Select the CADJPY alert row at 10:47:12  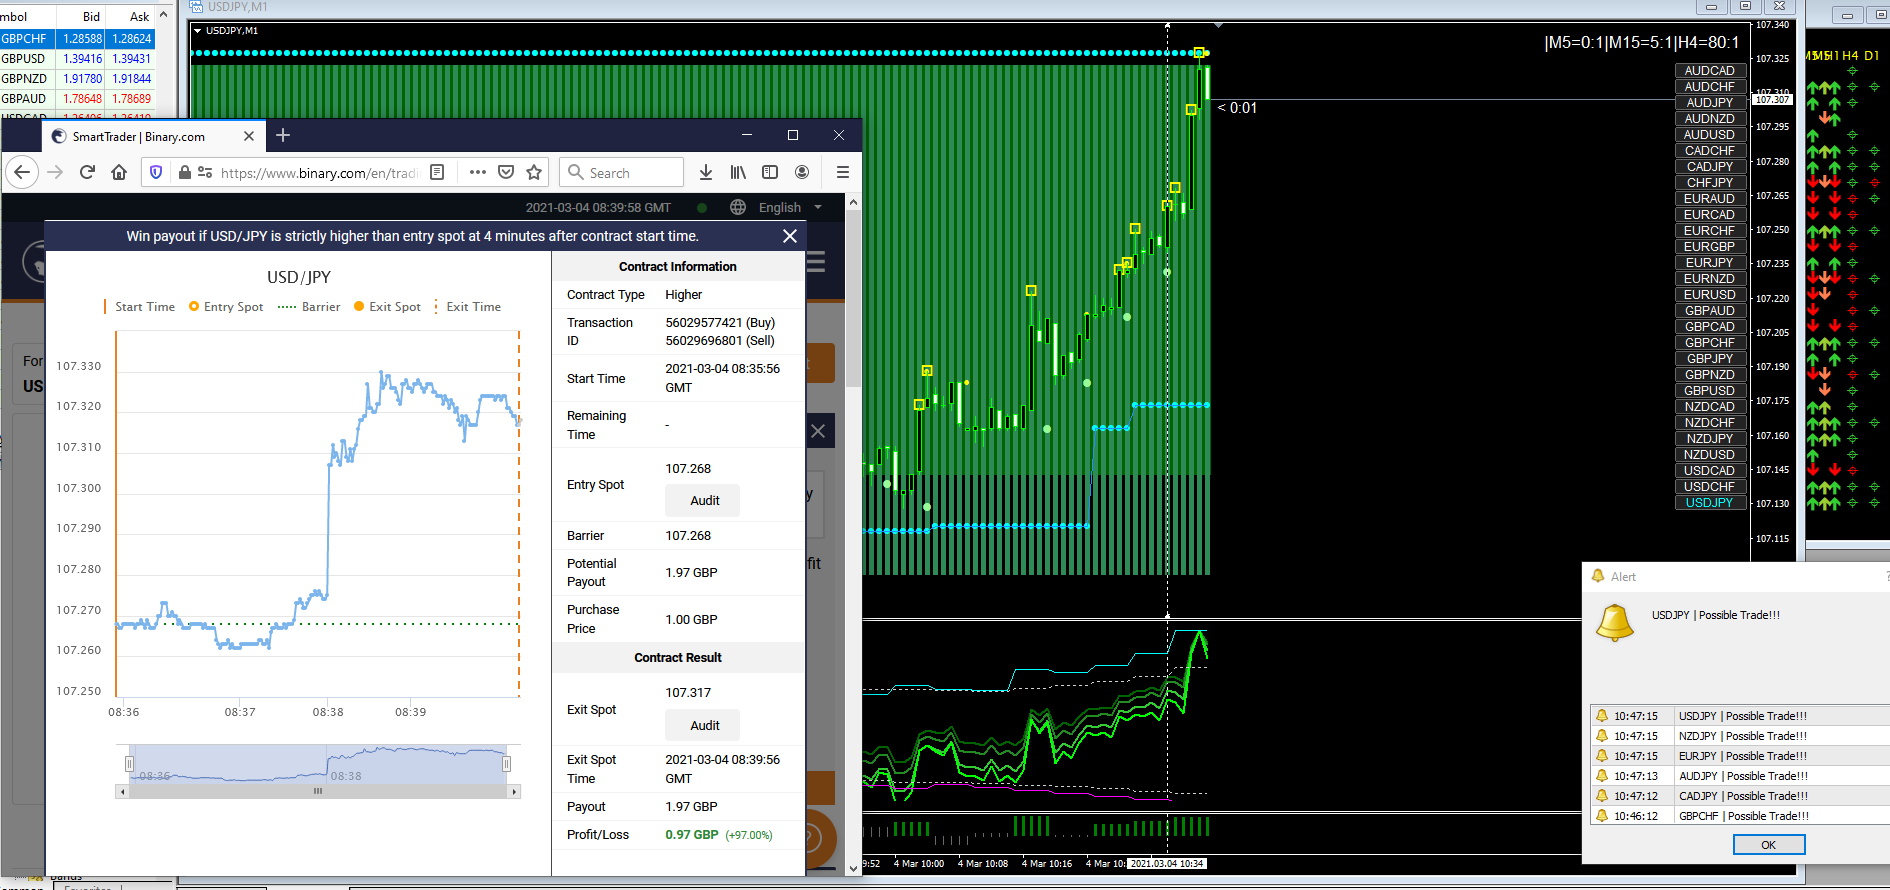coord(1740,796)
